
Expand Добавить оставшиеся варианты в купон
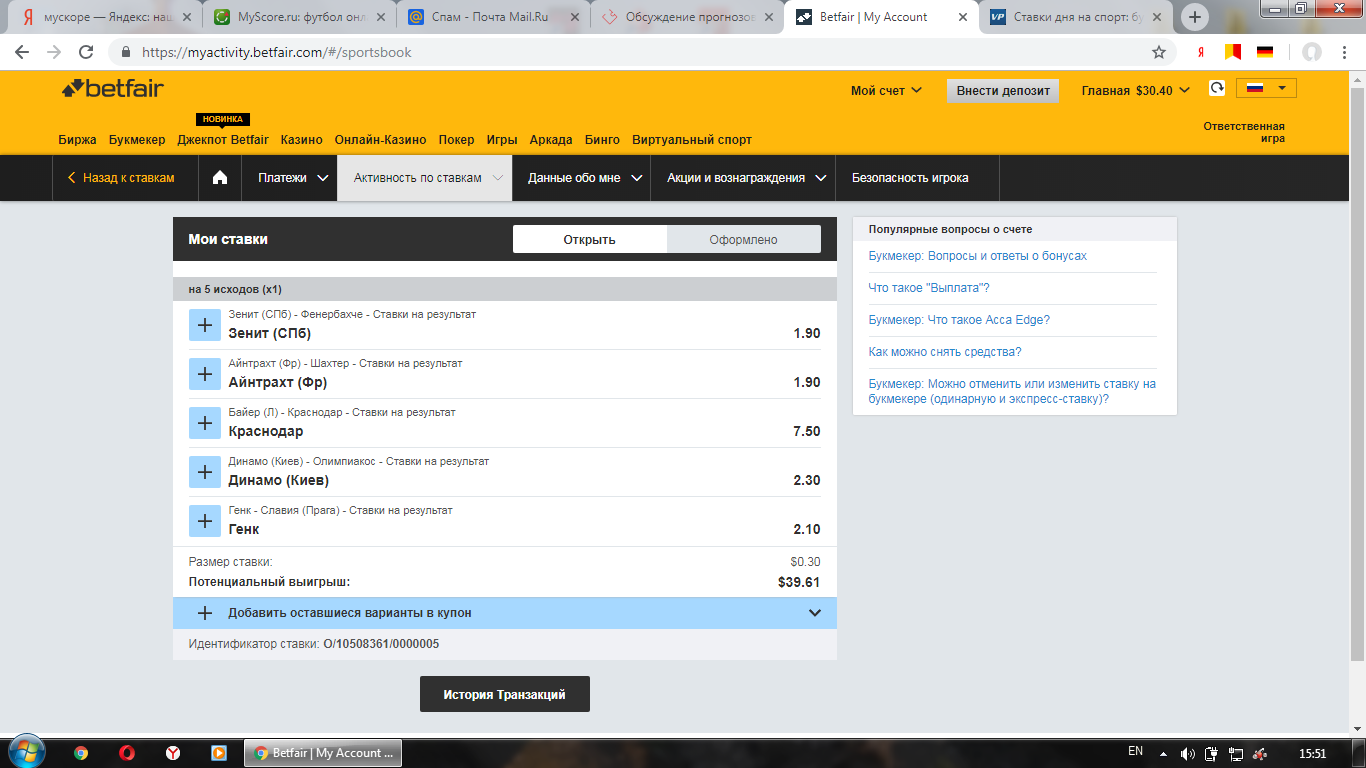tap(504, 613)
